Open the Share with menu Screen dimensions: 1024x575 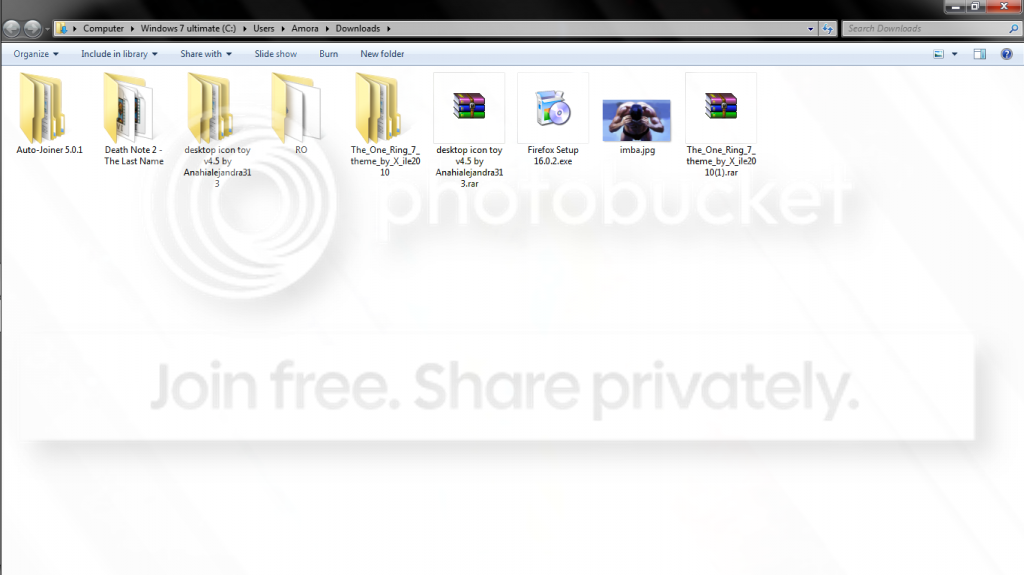click(x=206, y=54)
